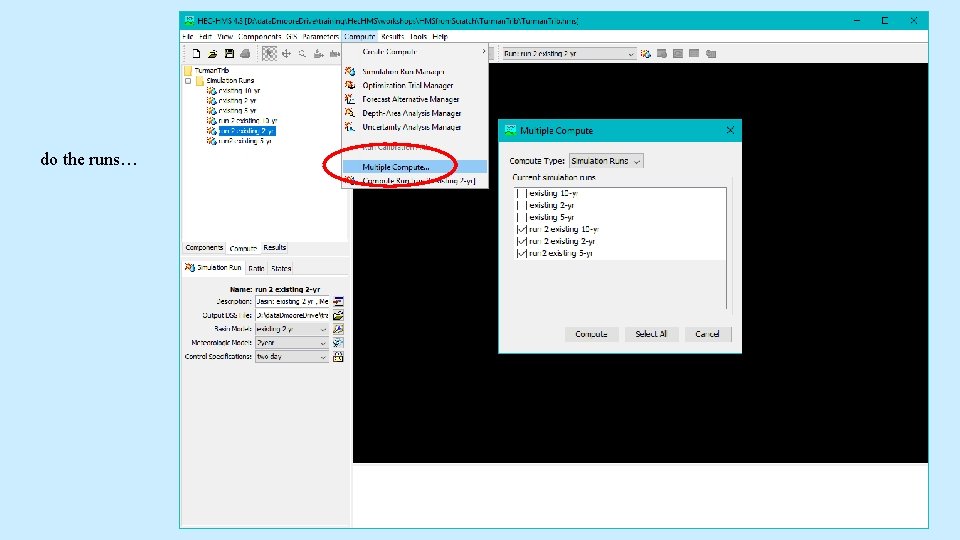
Task: Click the Save floppy disk icon
Action: coord(229,54)
